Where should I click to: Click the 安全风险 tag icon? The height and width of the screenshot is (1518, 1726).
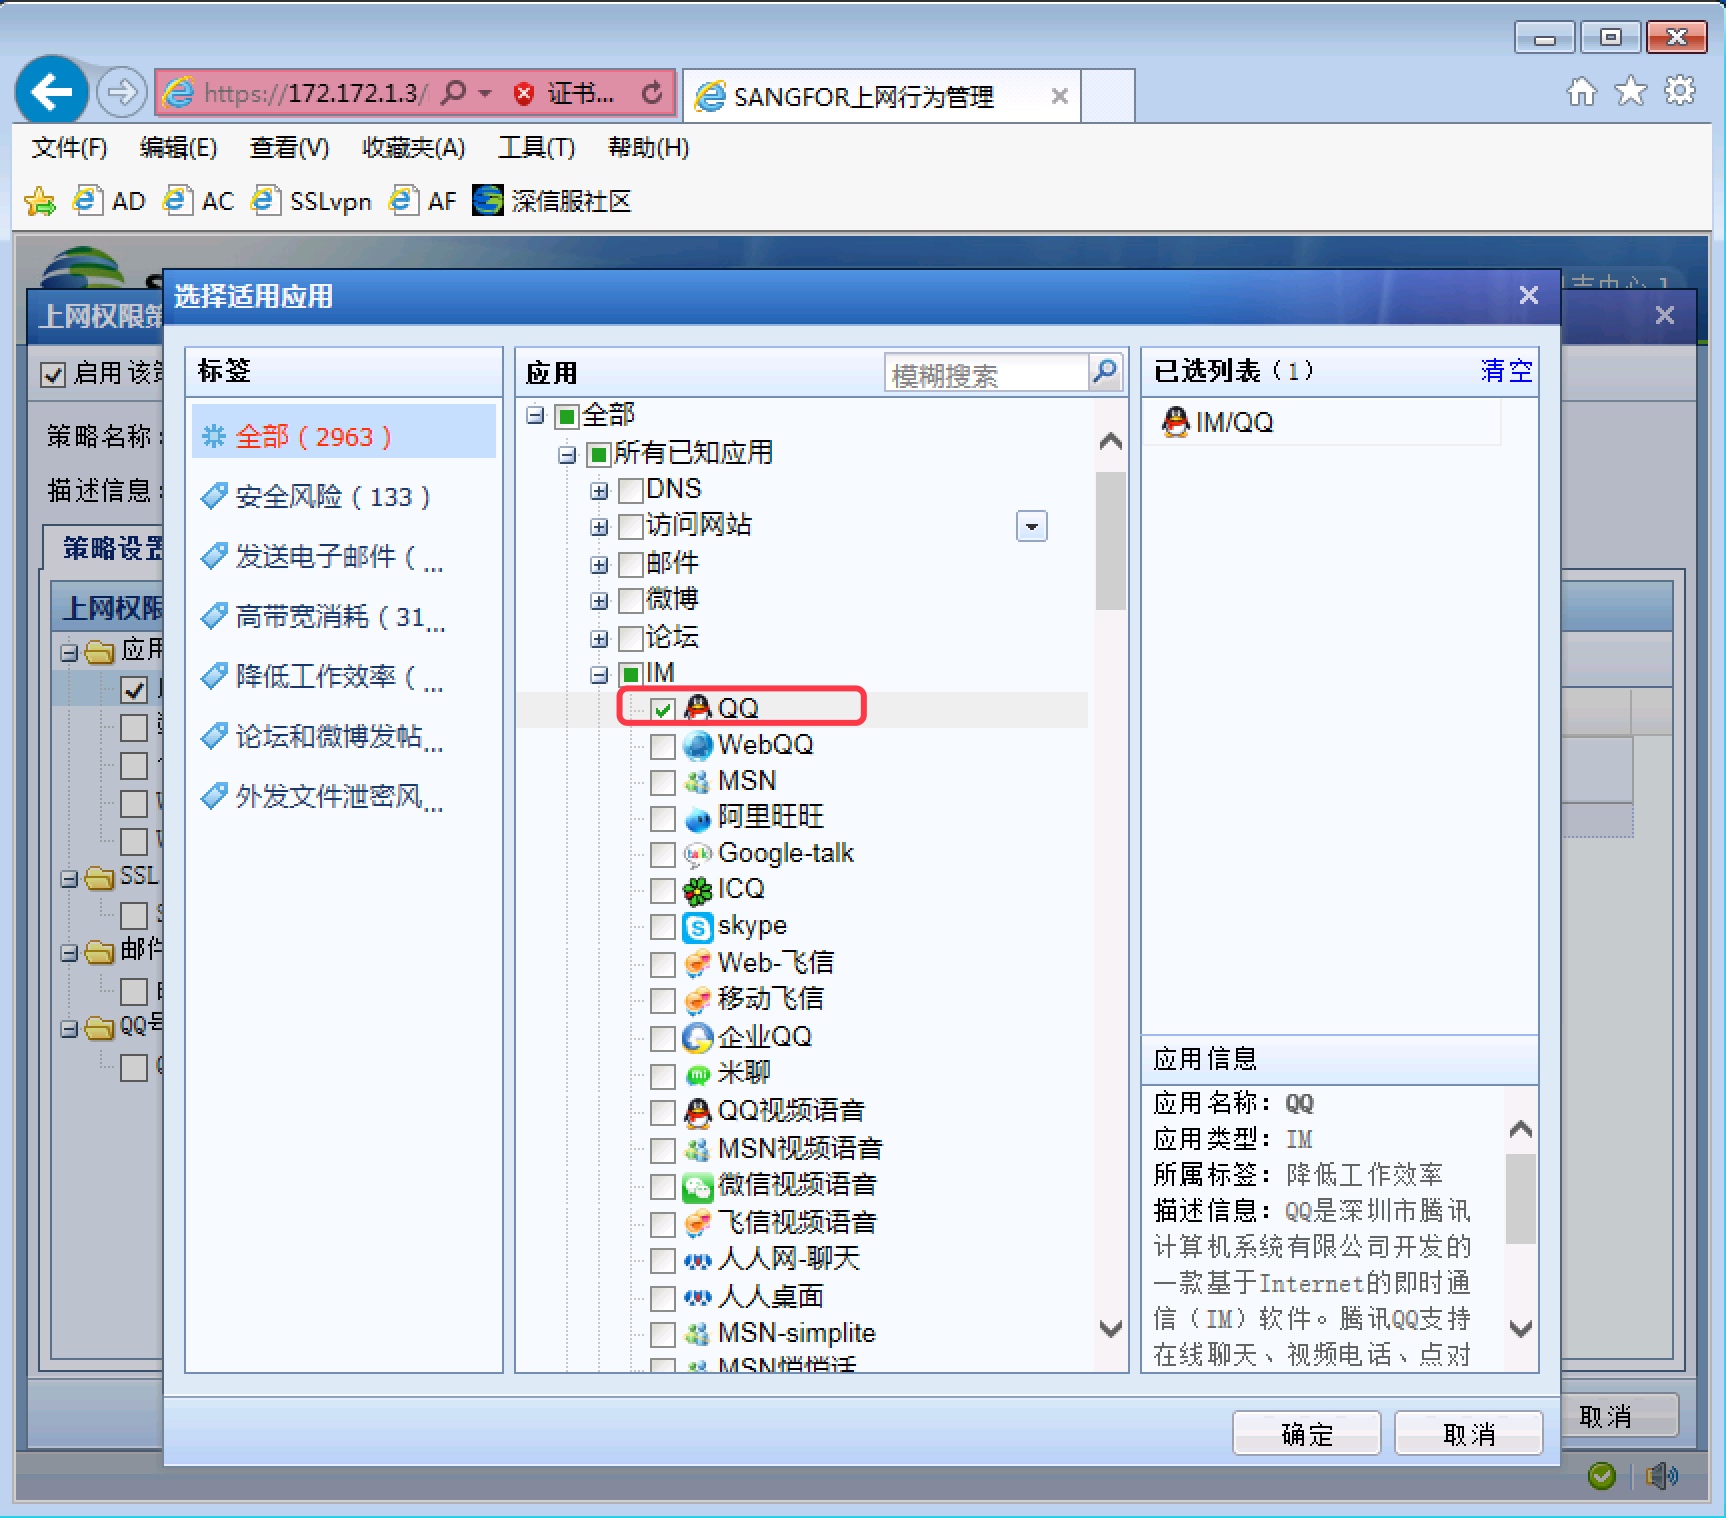tap(214, 496)
